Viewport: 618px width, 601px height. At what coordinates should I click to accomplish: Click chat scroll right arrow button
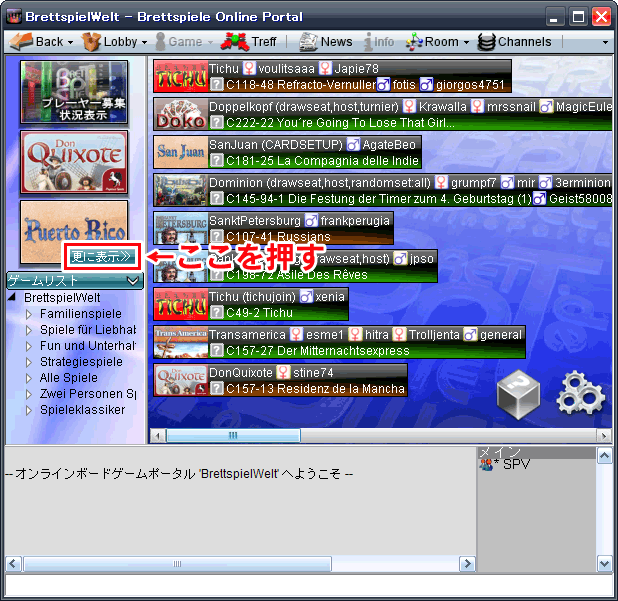click(468, 564)
